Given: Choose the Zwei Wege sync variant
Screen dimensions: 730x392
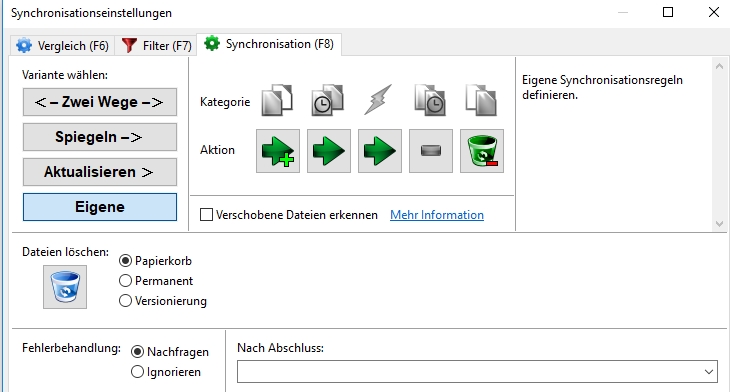Looking at the screenshot, I should coord(100,102).
